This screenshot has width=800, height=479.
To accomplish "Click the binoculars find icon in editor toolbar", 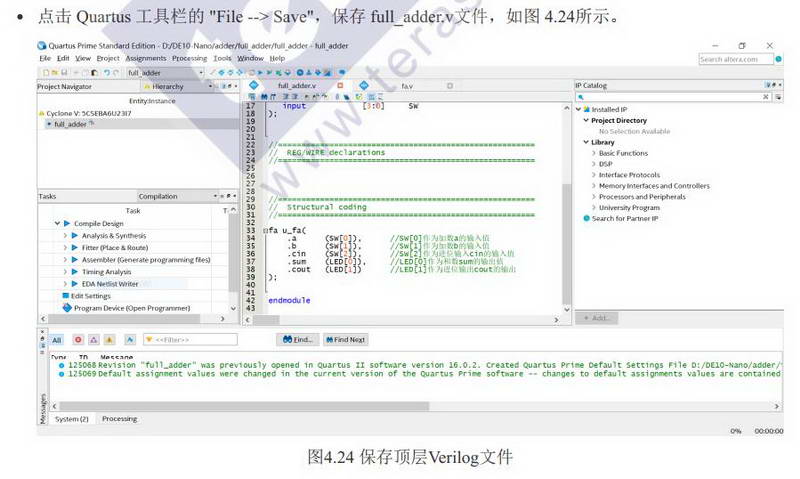I will pyautogui.click(x=264, y=96).
